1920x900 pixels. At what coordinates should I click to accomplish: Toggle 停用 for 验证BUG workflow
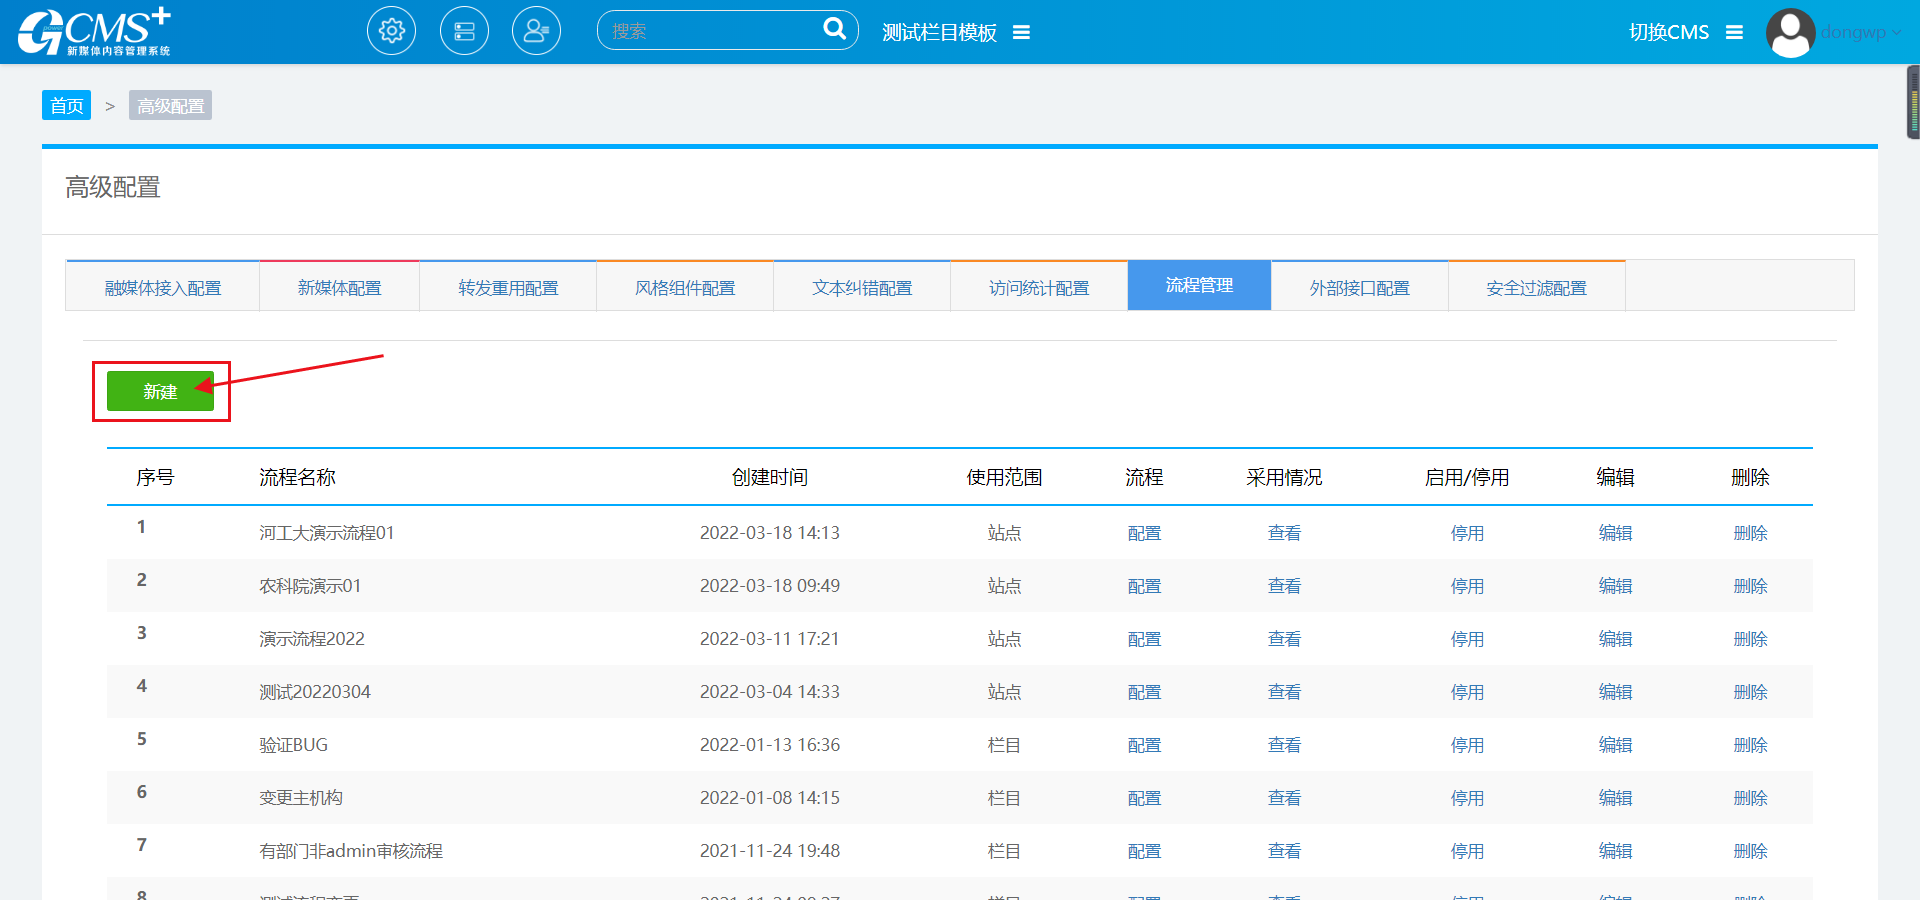point(1467,745)
